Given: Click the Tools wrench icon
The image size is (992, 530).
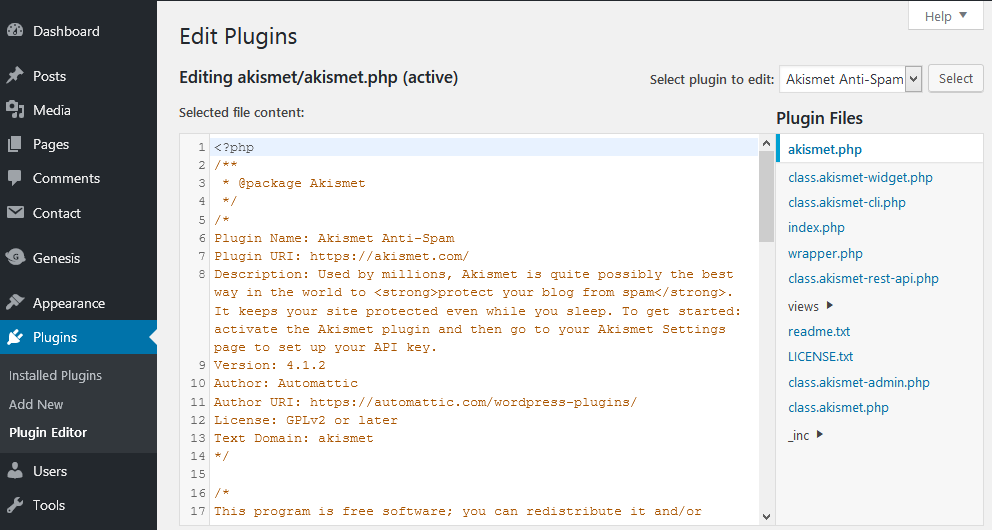Looking at the screenshot, I should 15,505.
